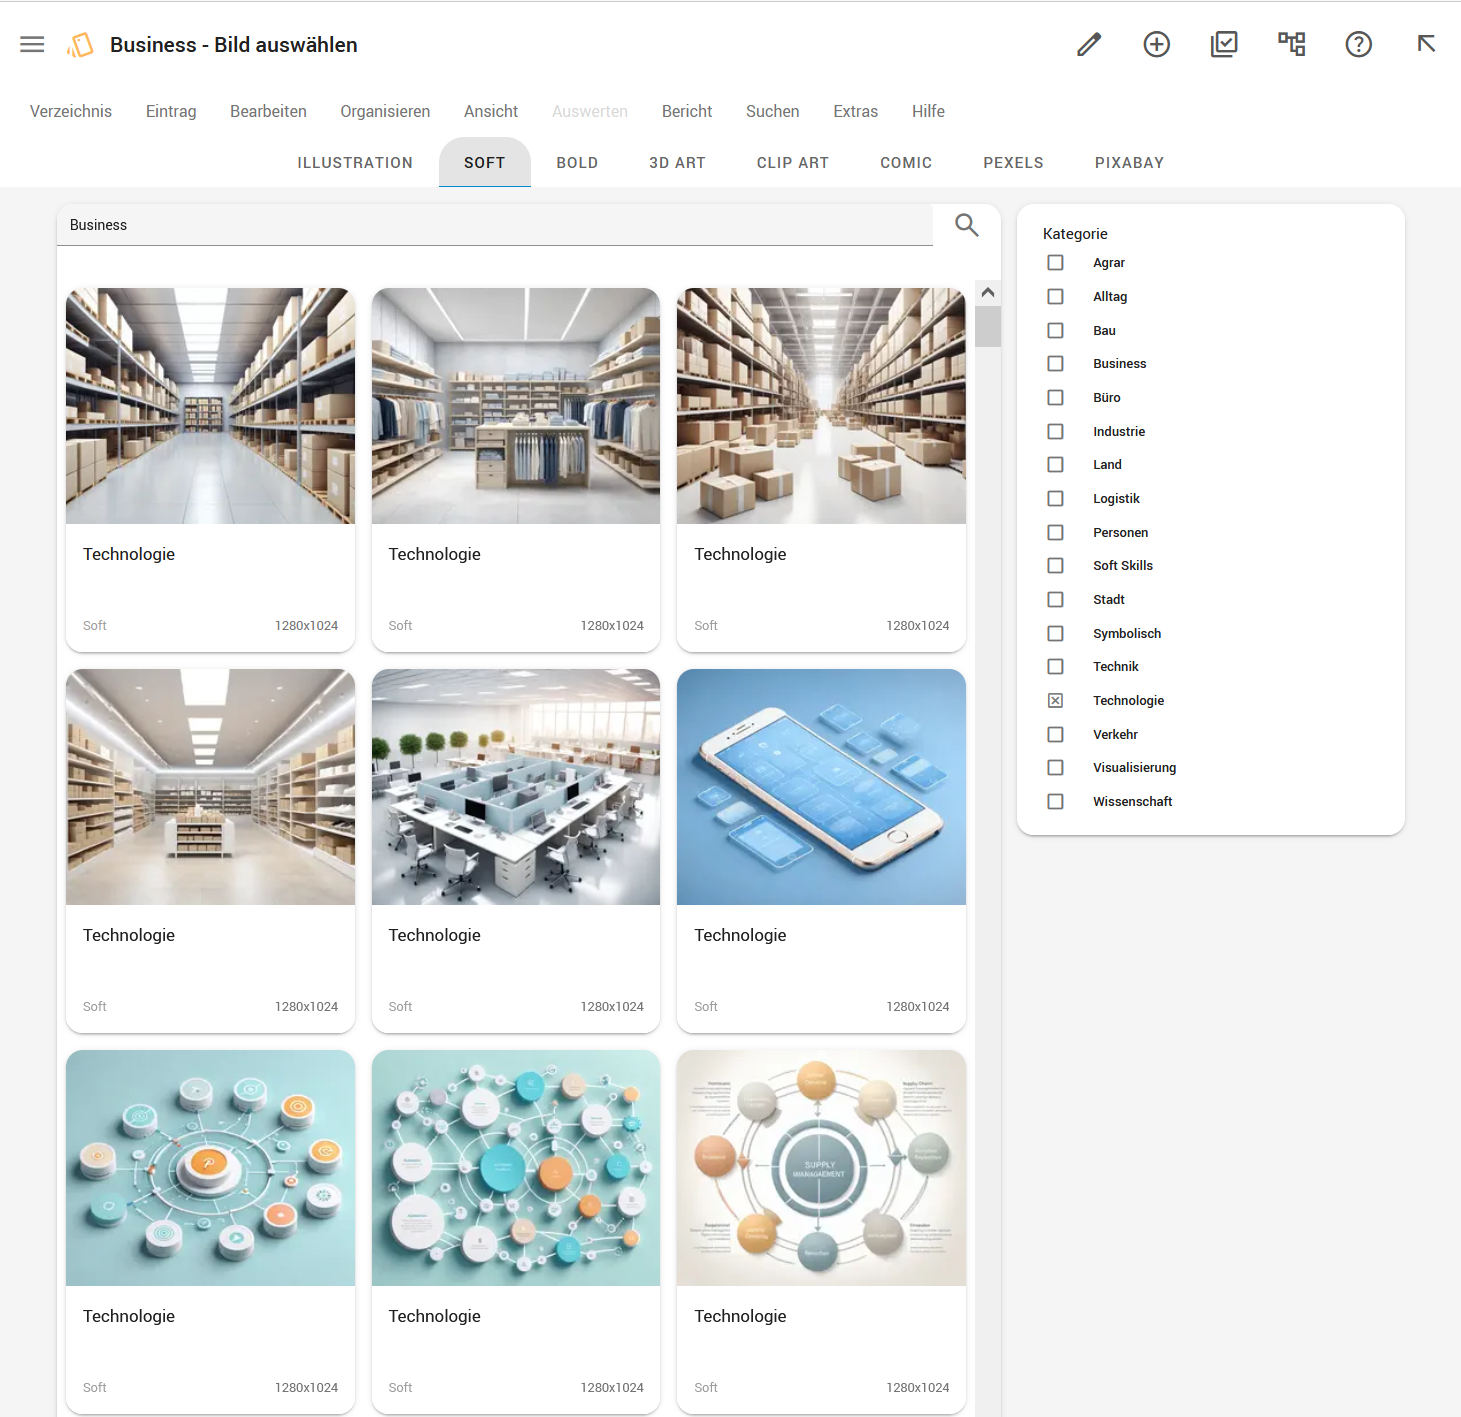Image resolution: width=1461 pixels, height=1417 pixels.
Task: Check the Business category checkbox
Action: pos(1055,364)
